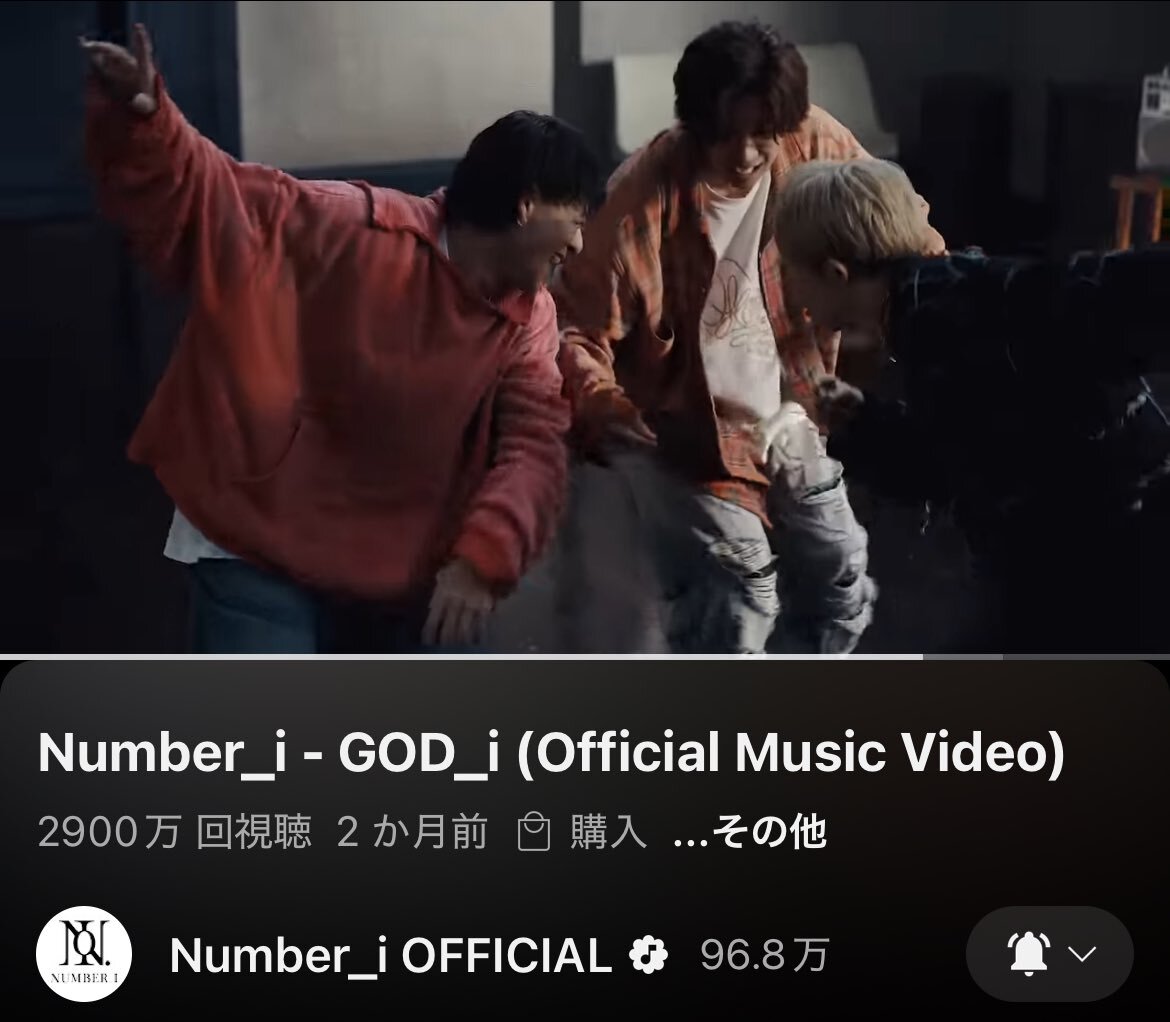This screenshot has width=1170, height=1022.
Task: Go to the Number_i OFFICIAL channel name
Action: [x=390, y=955]
